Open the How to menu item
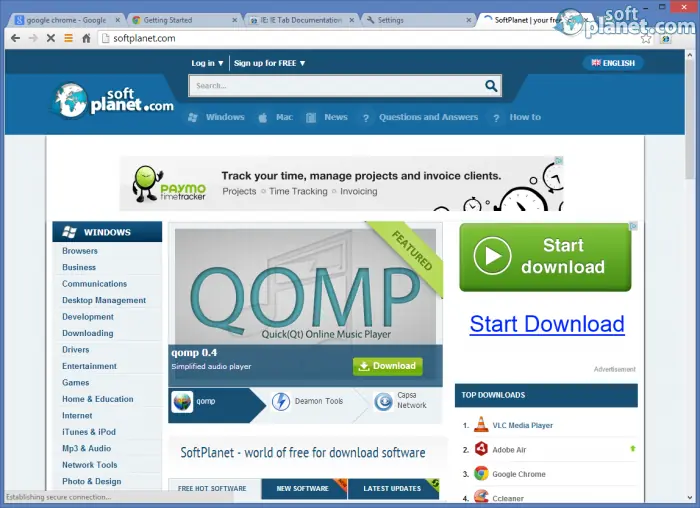The image size is (700, 508). click(525, 117)
